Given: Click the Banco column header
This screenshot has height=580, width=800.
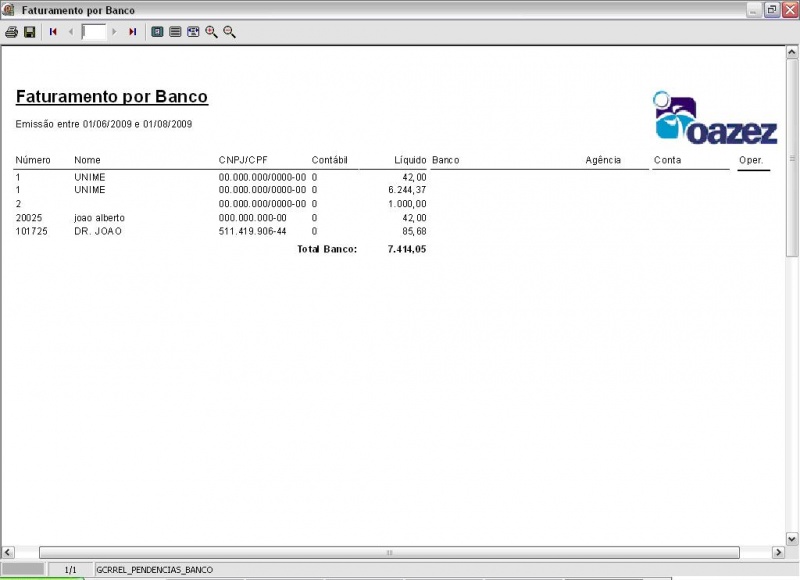Looking at the screenshot, I should (x=445, y=160).
